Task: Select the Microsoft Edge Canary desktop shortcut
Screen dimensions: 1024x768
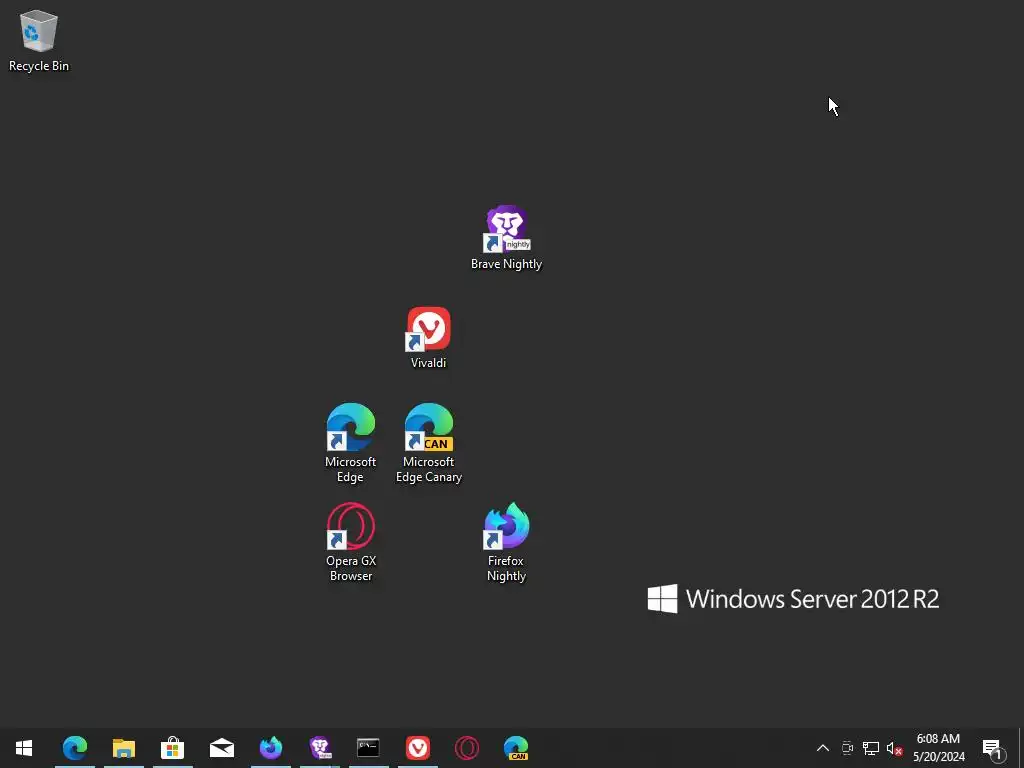Action: [428, 443]
